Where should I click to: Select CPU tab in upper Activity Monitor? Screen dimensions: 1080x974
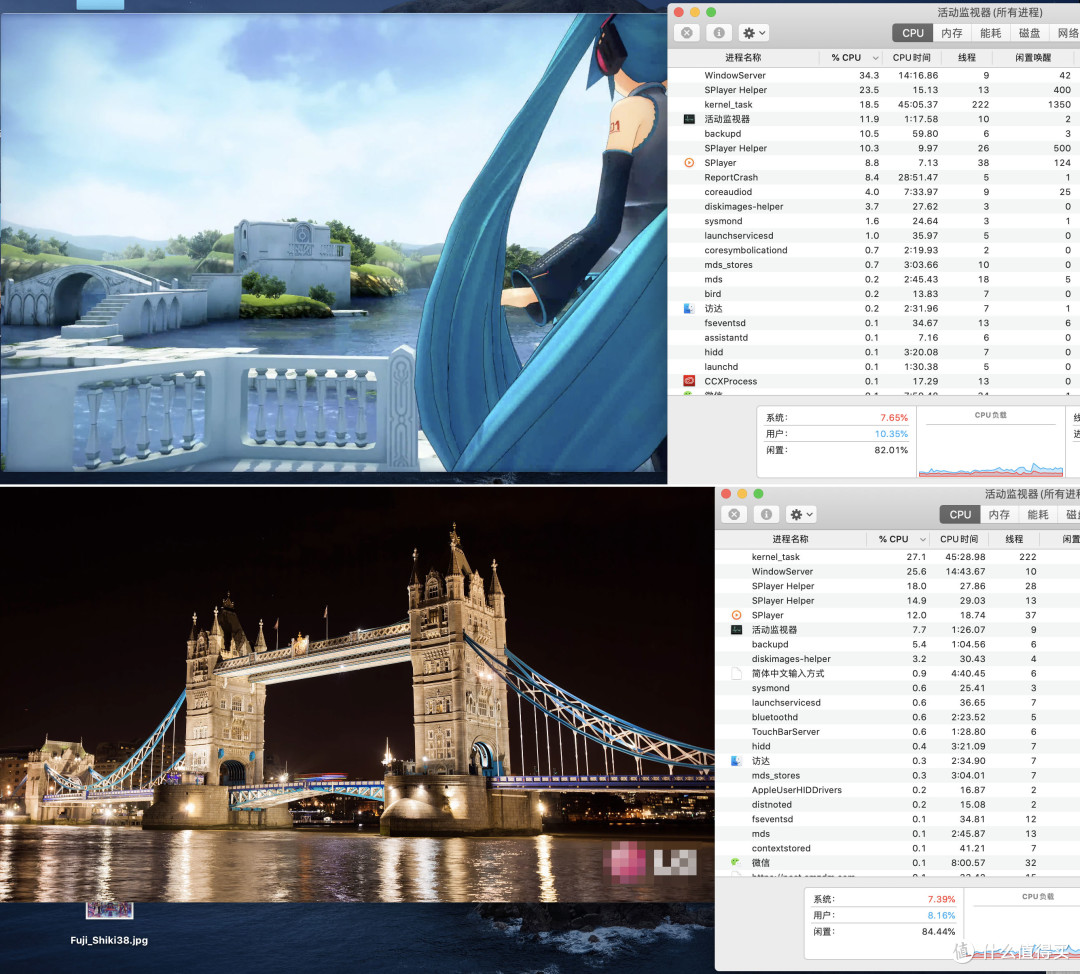913,32
